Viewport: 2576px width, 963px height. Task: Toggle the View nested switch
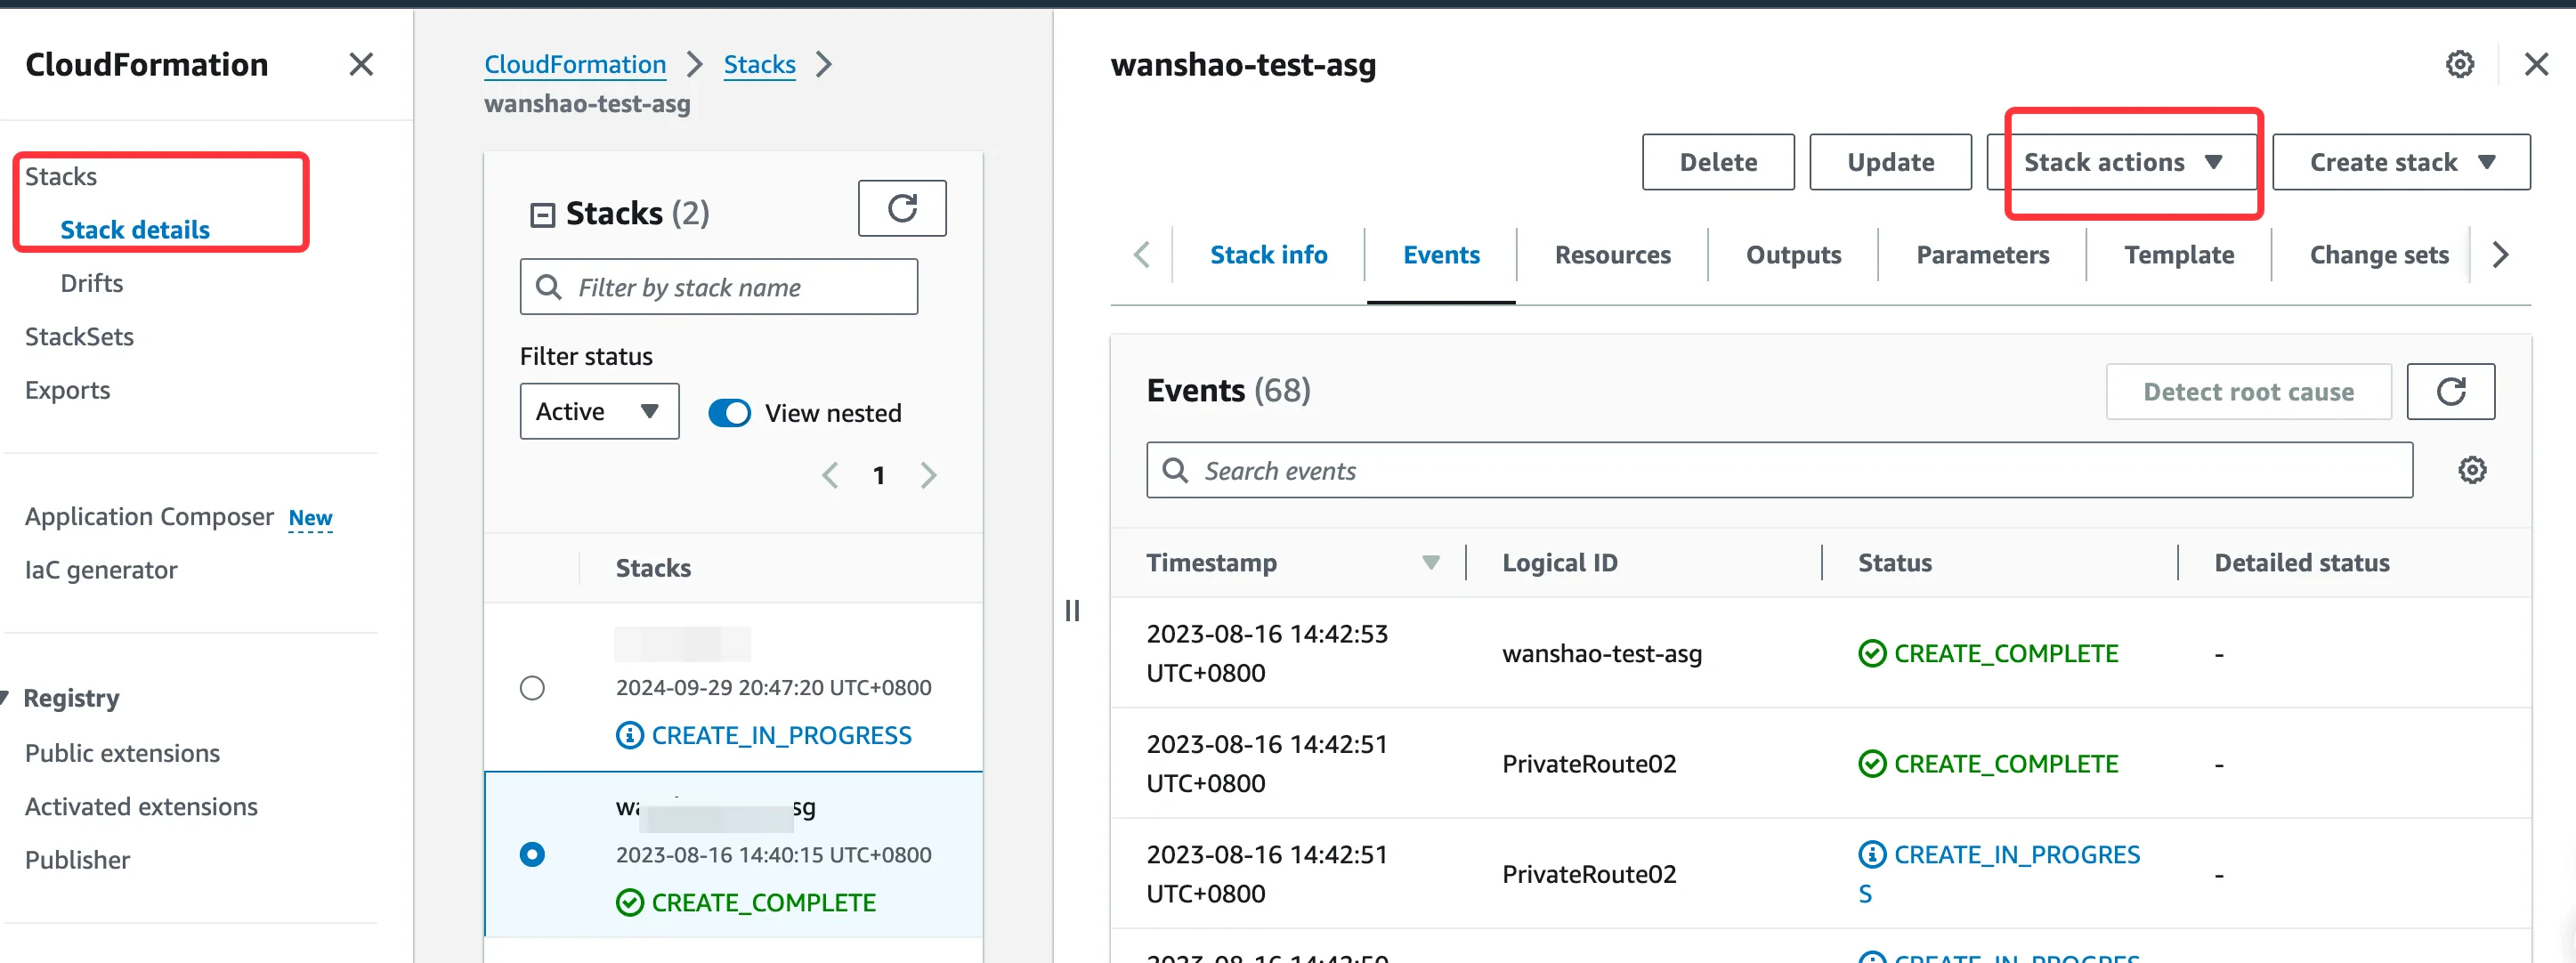729,413
